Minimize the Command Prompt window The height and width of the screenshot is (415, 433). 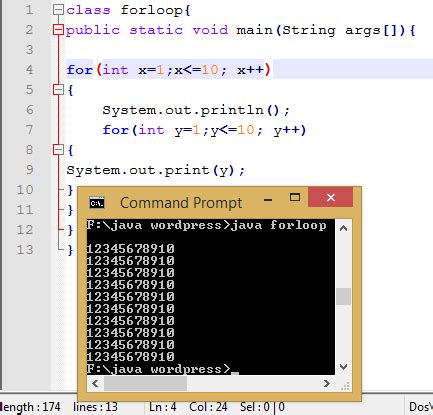point(268,200)
